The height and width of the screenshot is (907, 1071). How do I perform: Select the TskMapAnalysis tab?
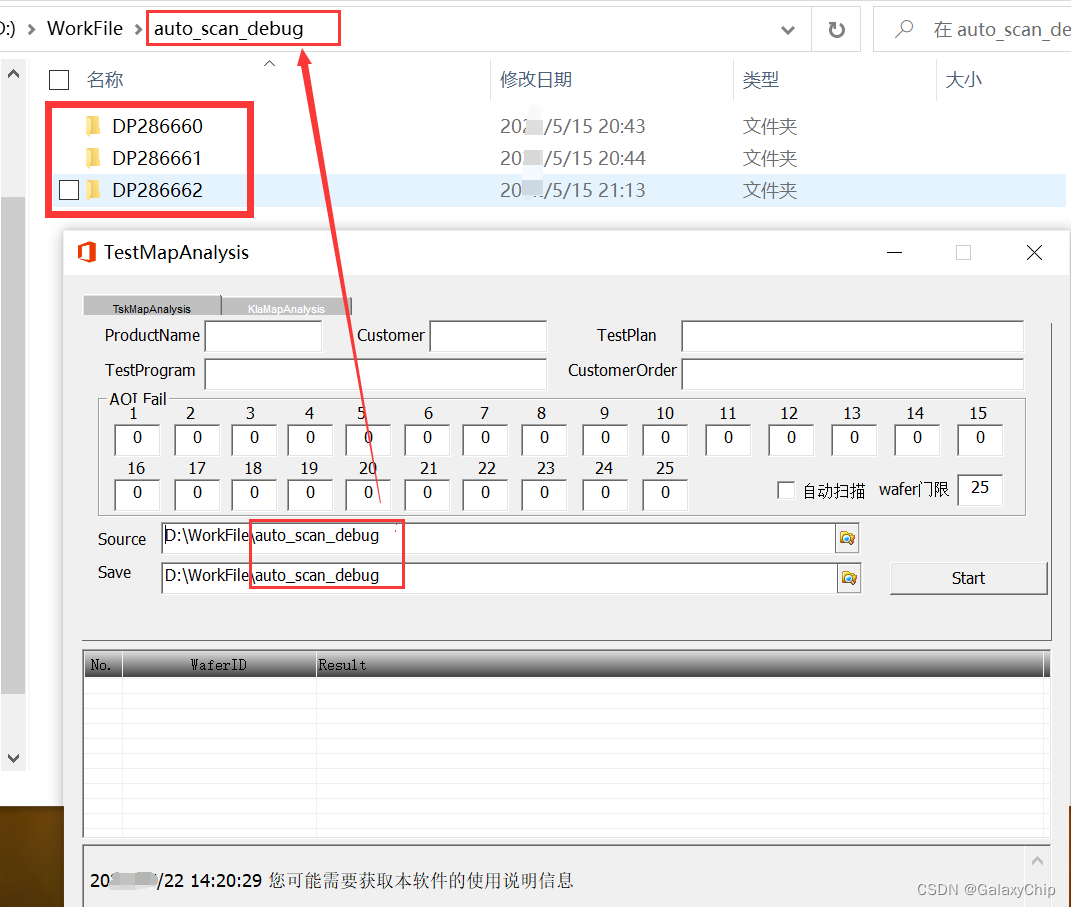[x=151, y=306]
